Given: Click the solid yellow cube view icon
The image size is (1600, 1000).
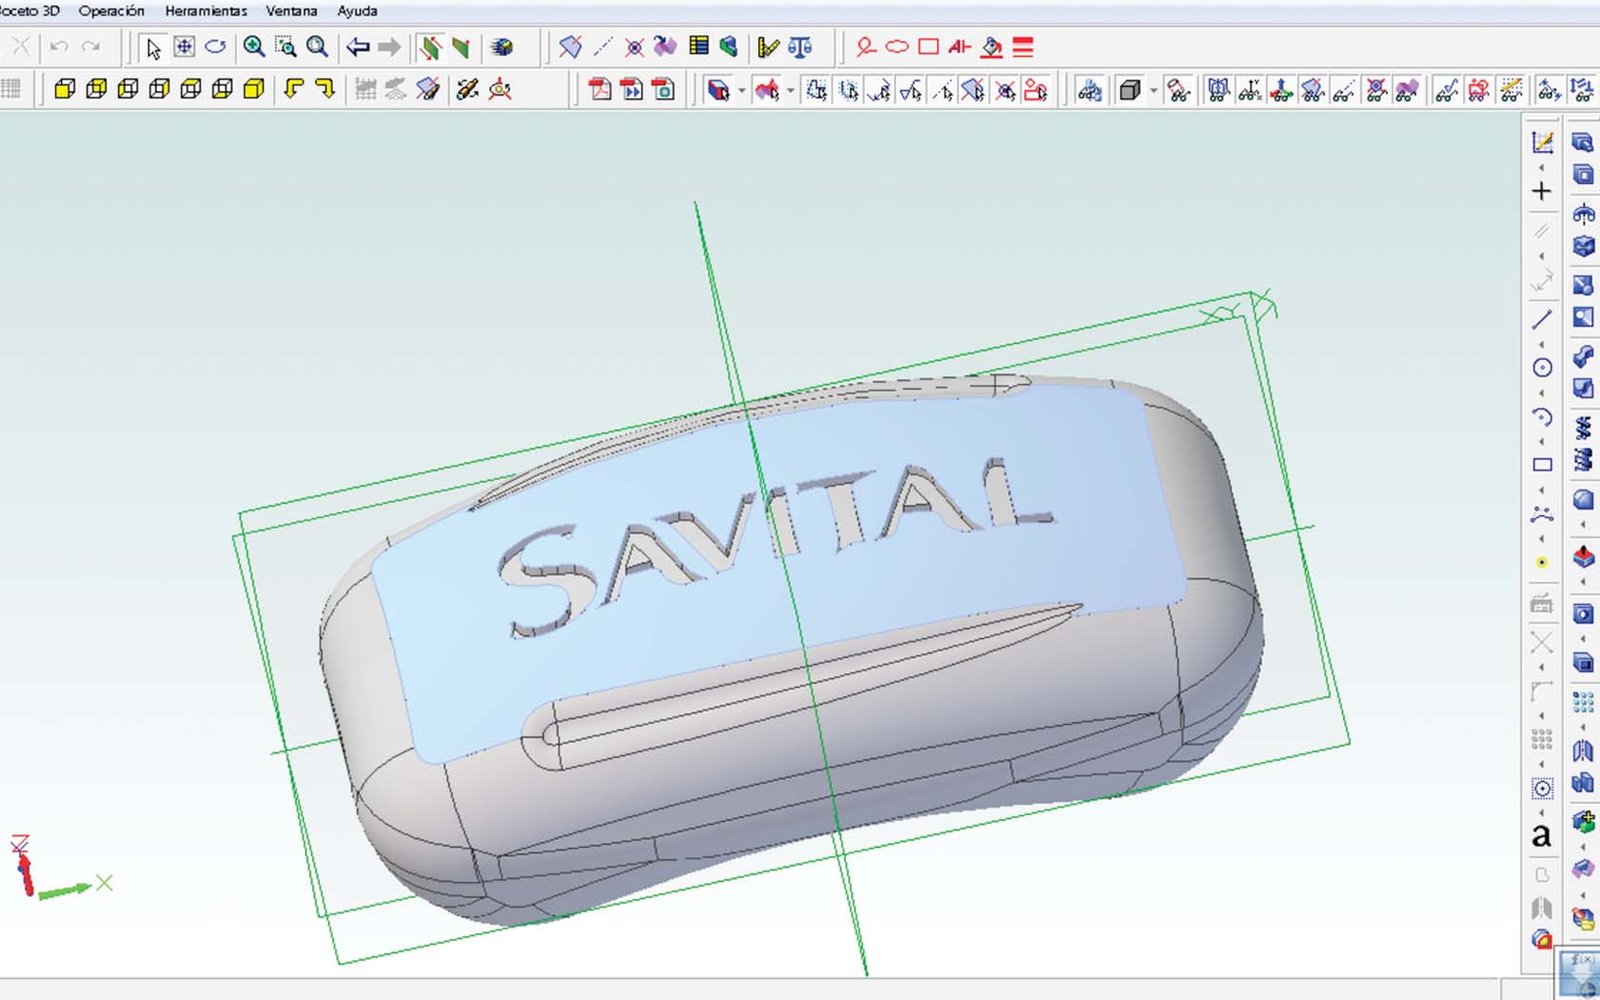Looking at the screenshot, I should [254, 89].
